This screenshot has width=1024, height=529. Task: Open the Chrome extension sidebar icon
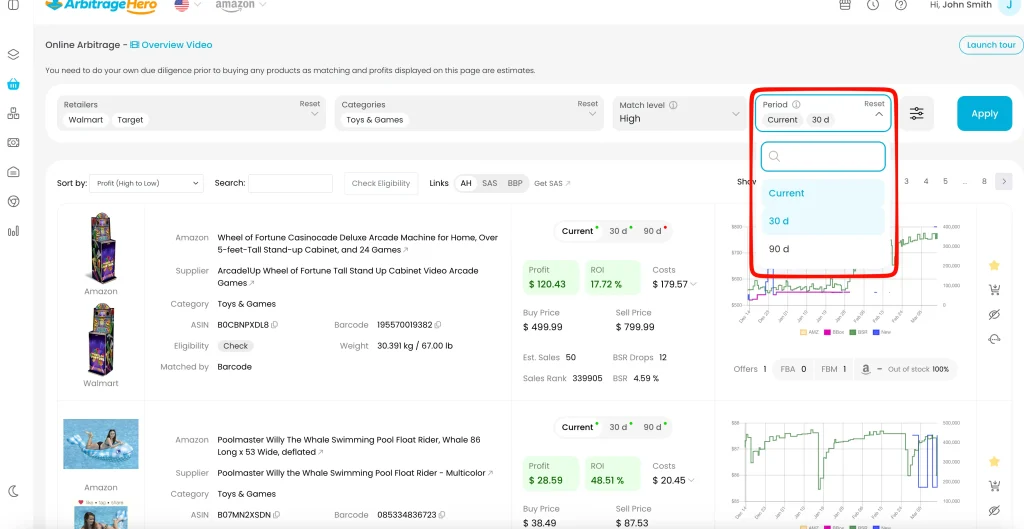pos(13,201)
